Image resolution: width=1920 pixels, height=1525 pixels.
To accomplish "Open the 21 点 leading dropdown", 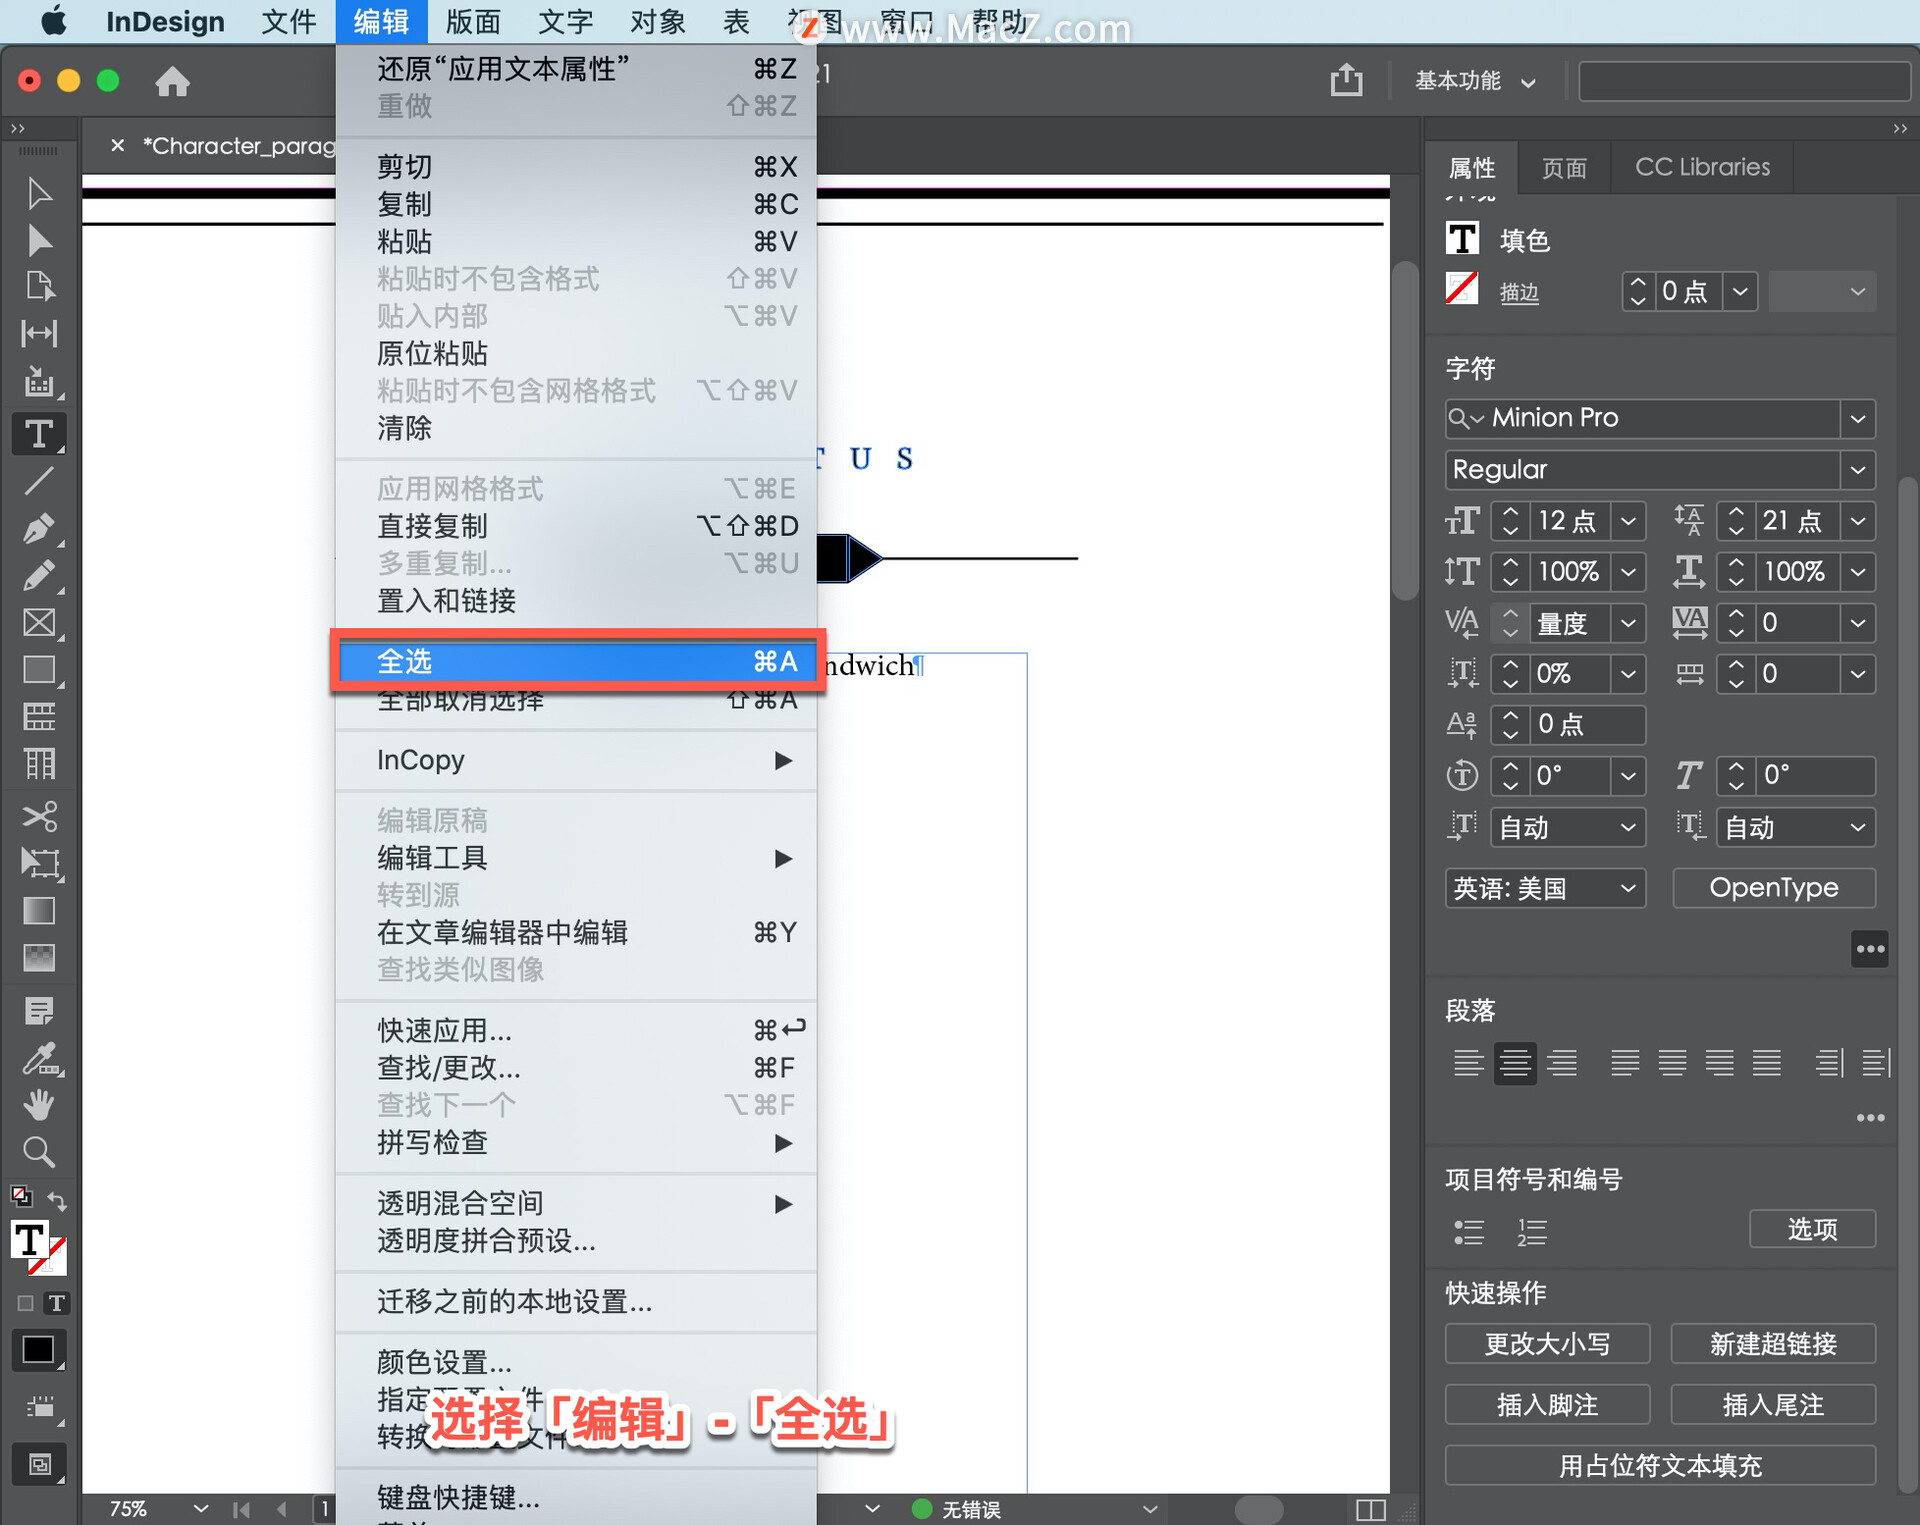I will 1858,521.
